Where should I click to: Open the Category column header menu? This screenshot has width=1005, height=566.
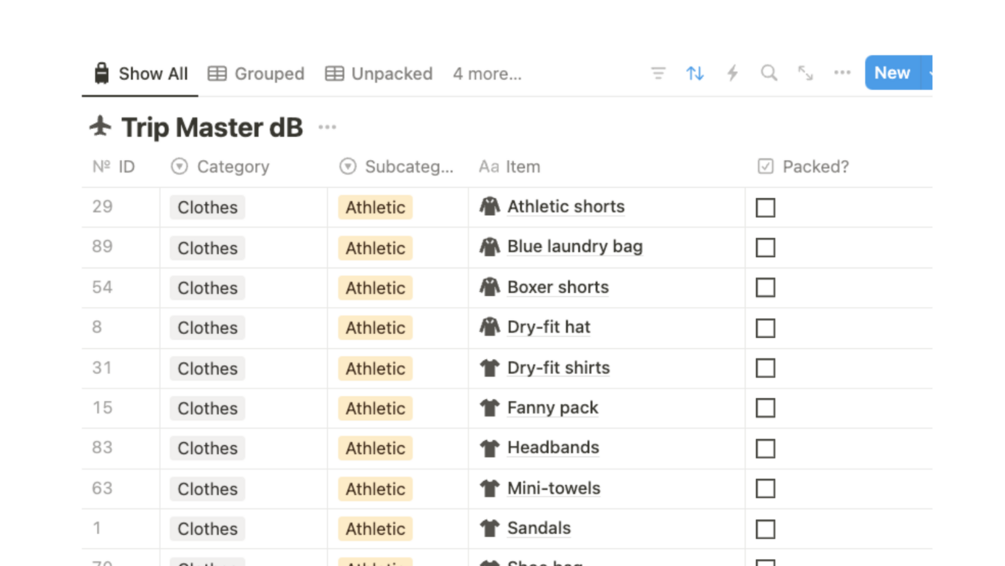(x=232, y=167)
